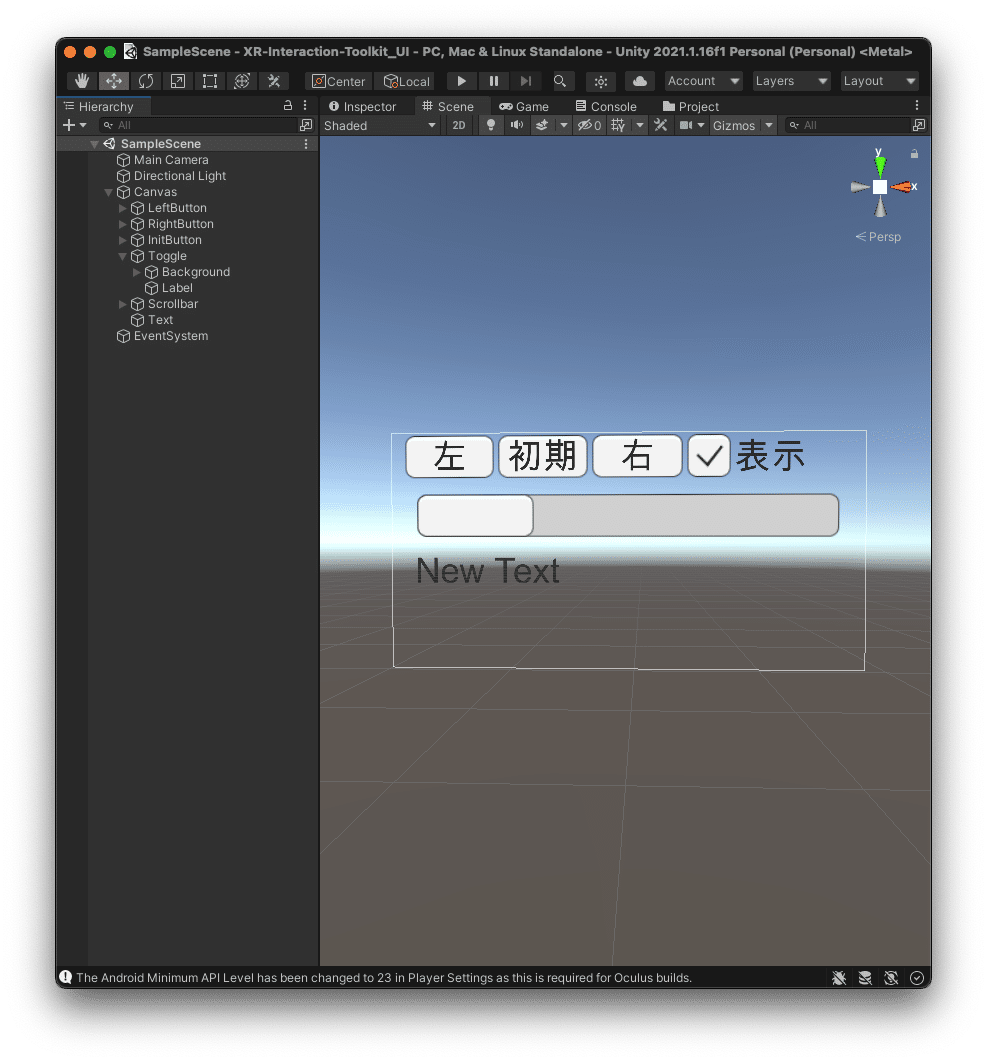Open Scene panel three-dot options

pyautogui.click(x=917, y=106)
